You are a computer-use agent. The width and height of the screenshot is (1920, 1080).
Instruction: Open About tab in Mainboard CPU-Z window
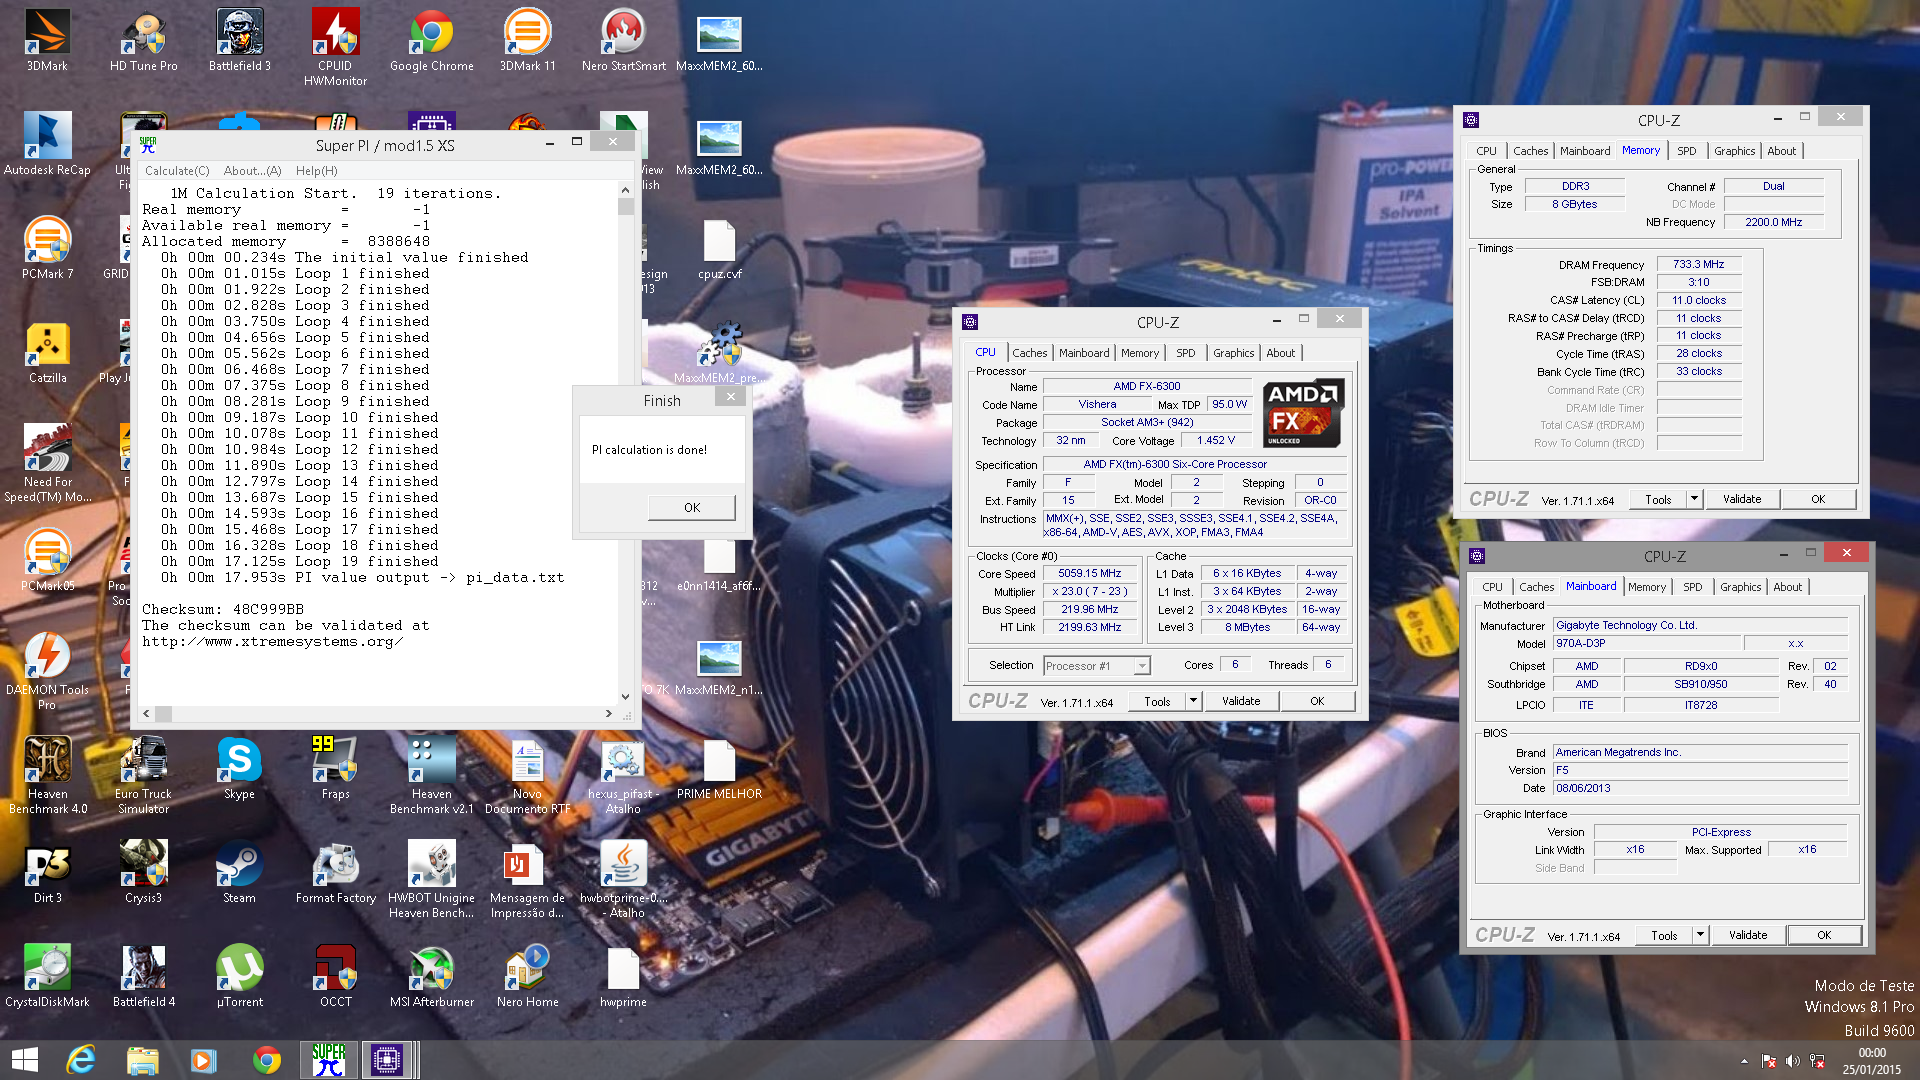tap(1787, 587)
